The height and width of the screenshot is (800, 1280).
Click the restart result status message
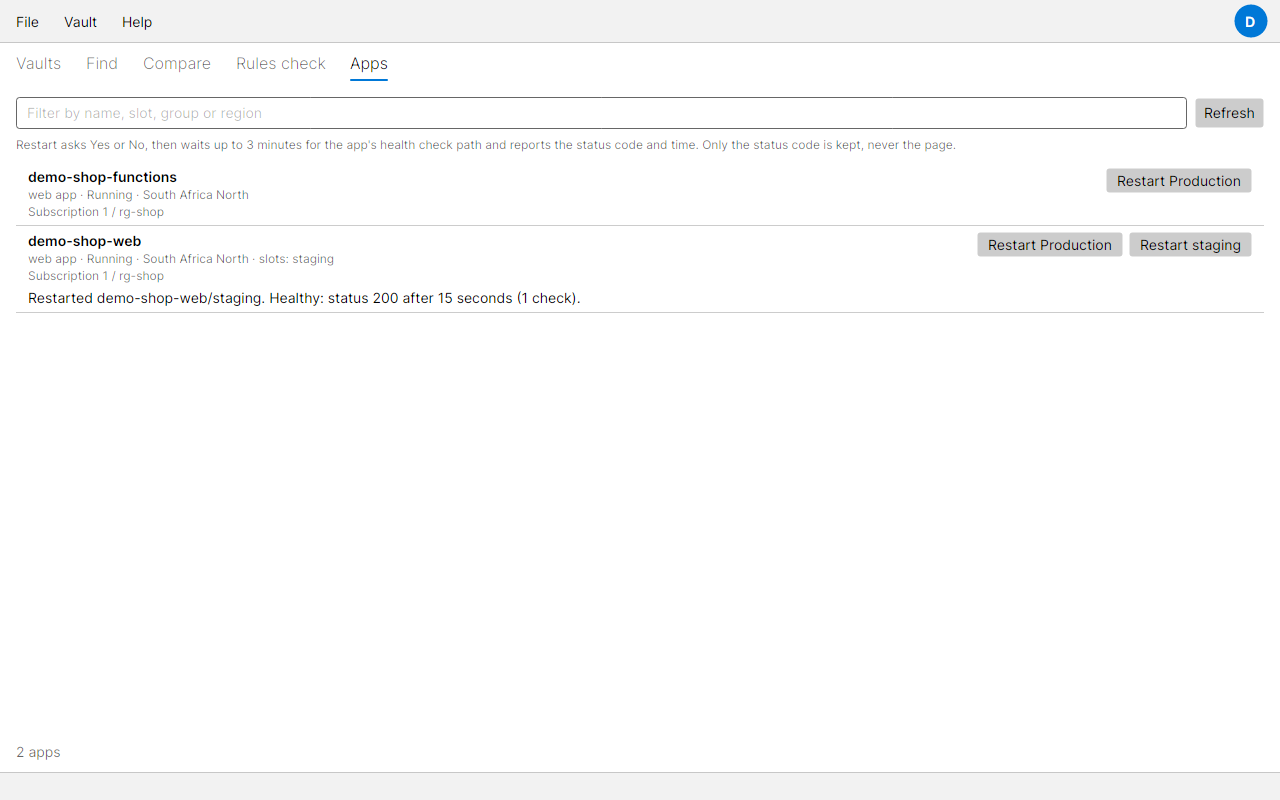(x=304, y=298)
